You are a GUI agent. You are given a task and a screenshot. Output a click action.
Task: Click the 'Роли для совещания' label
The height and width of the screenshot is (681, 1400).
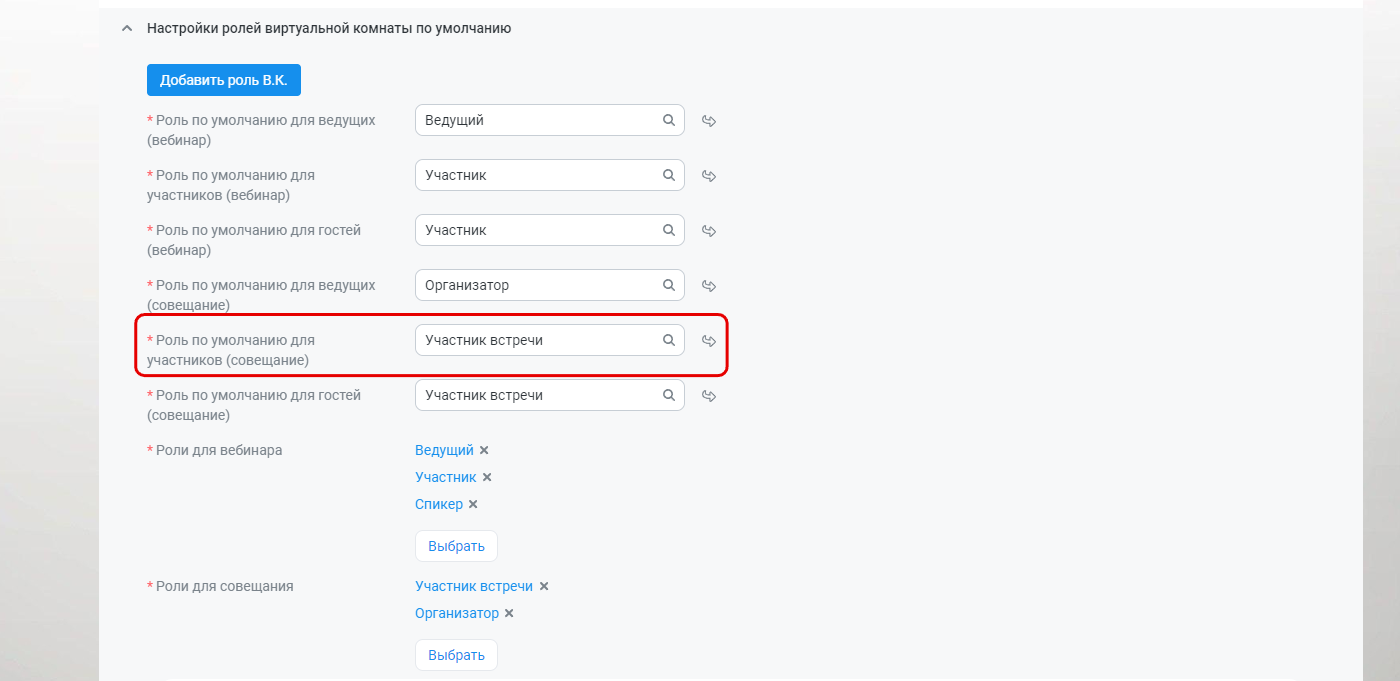(x=225, y=587)
